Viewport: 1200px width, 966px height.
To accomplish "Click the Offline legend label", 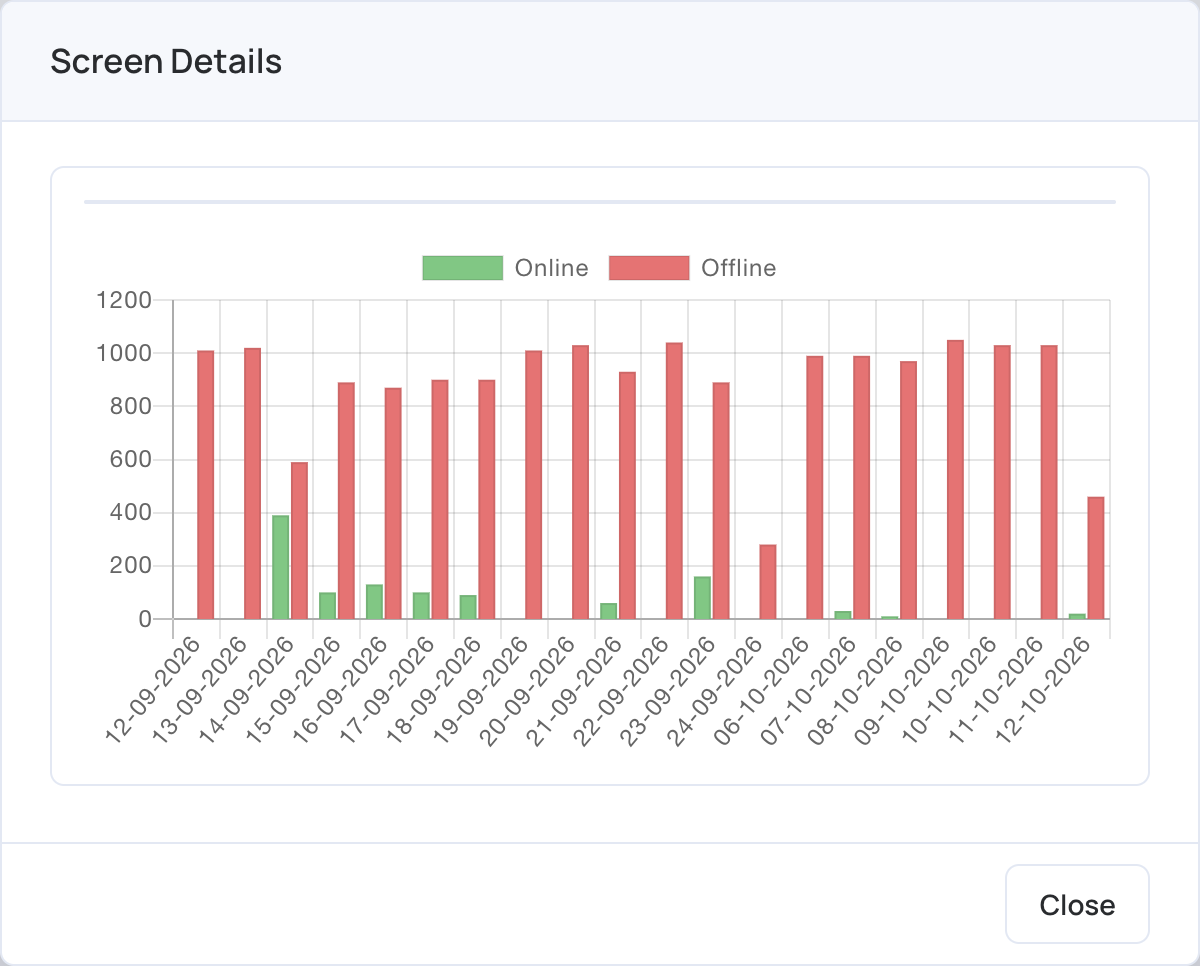I will (x=738, y=268).
